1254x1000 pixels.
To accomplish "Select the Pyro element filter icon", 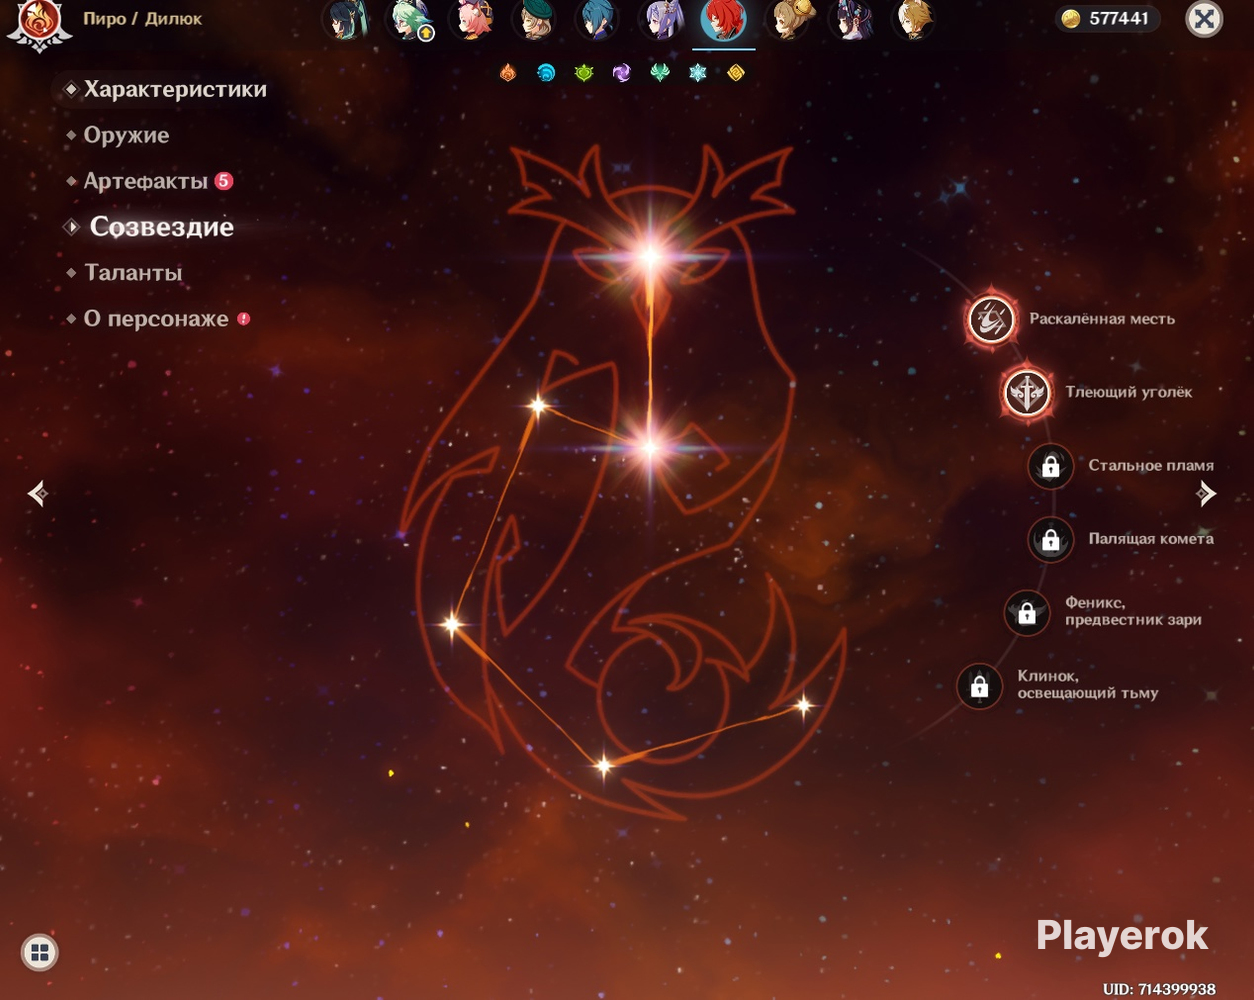I will pos(508,73).
